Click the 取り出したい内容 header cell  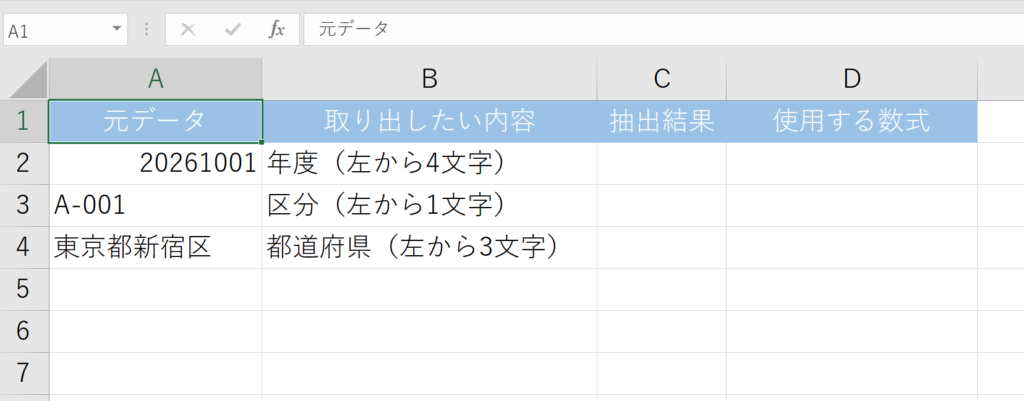tap(429, 121)
